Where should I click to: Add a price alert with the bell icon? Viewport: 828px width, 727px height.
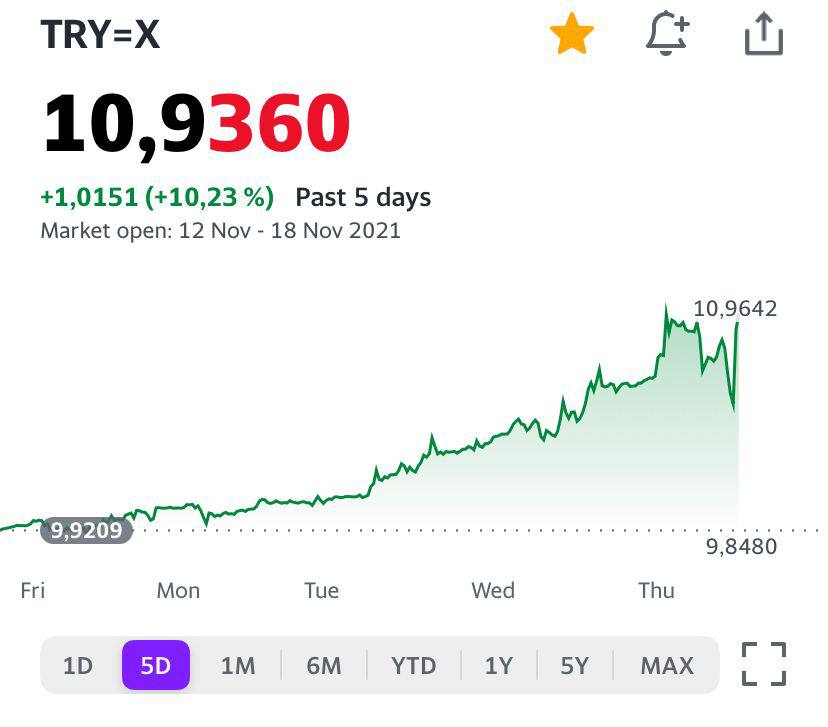pos(667,36)
